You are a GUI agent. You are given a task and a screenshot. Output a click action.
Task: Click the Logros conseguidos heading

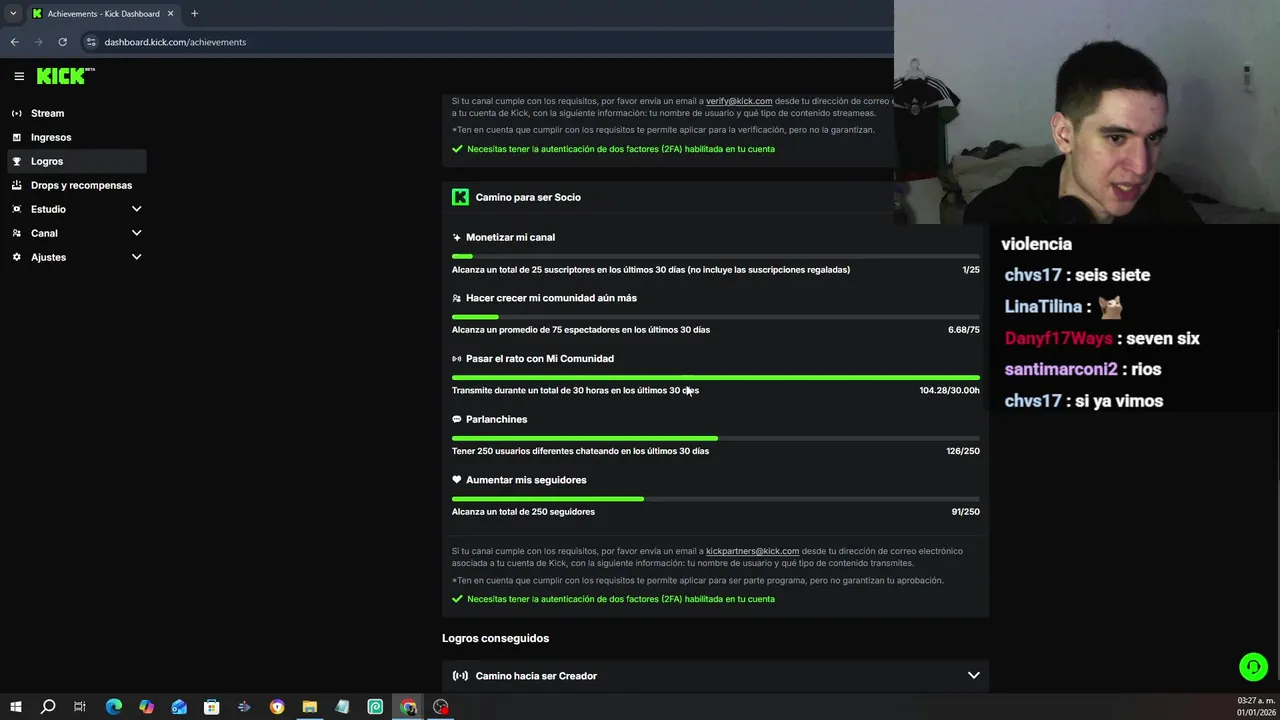[x=495, y=638]
